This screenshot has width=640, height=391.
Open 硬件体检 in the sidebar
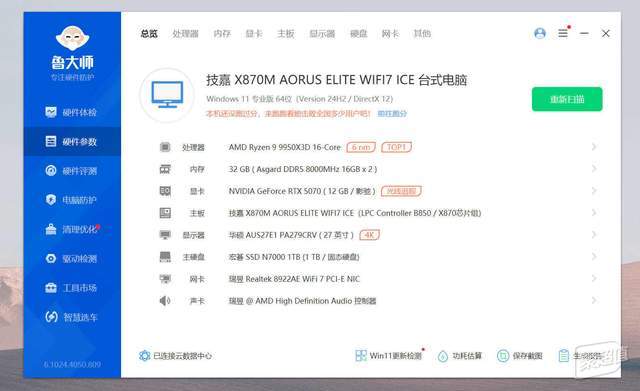click(71, 112)
